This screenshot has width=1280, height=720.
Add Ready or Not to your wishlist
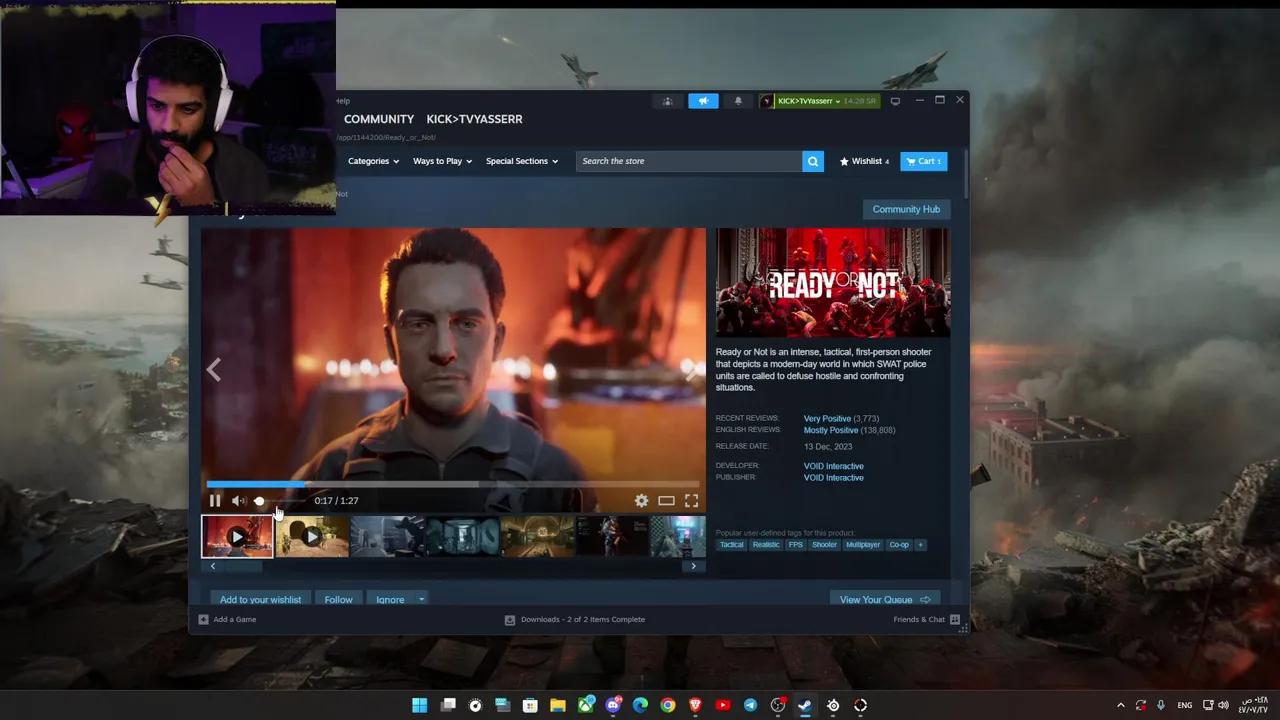(x=260, y=599)
